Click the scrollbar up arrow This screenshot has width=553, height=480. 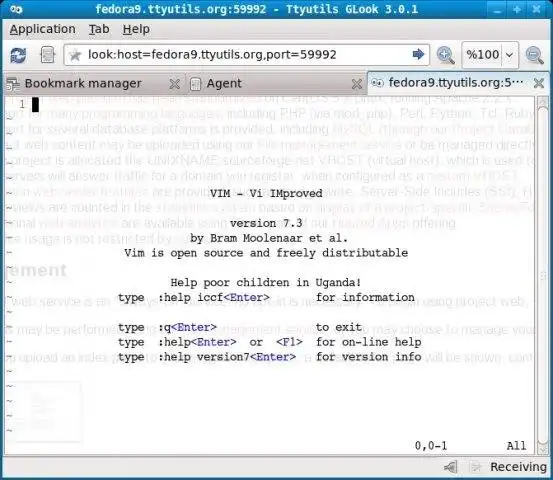(543, 102)
